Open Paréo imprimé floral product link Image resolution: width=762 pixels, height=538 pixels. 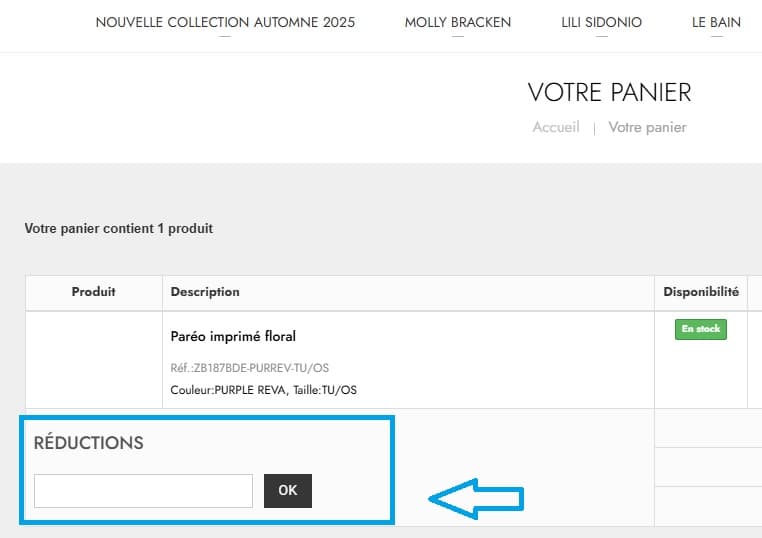233,336
